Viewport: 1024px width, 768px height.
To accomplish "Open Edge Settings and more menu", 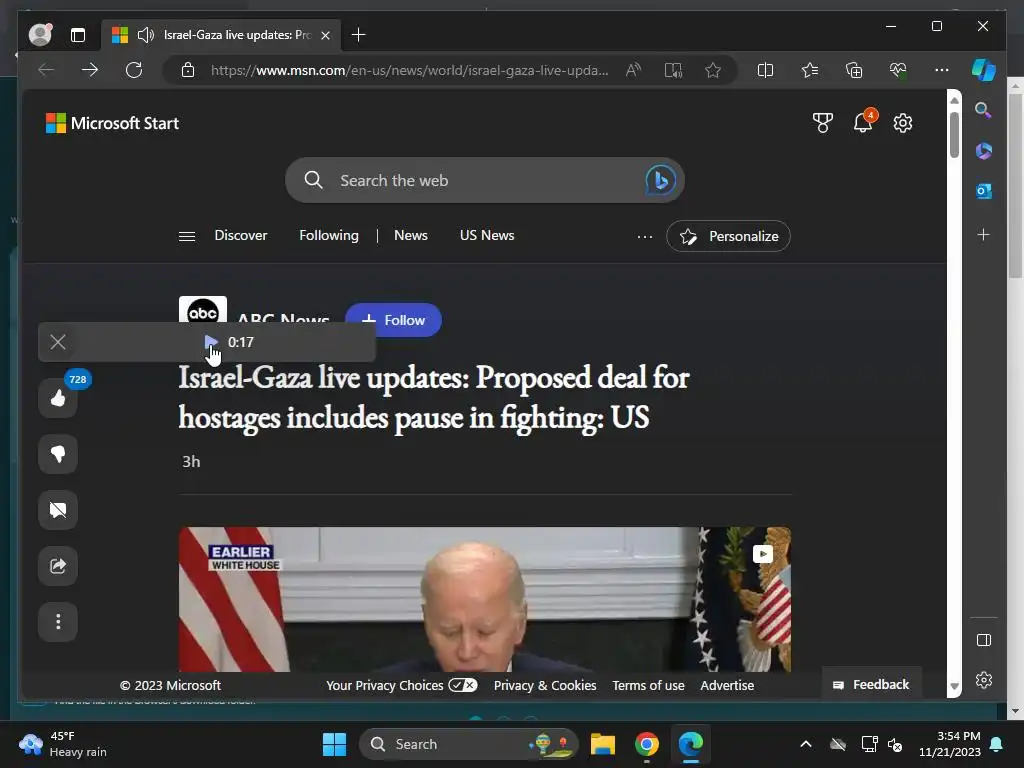I will [x=942, y=70].
